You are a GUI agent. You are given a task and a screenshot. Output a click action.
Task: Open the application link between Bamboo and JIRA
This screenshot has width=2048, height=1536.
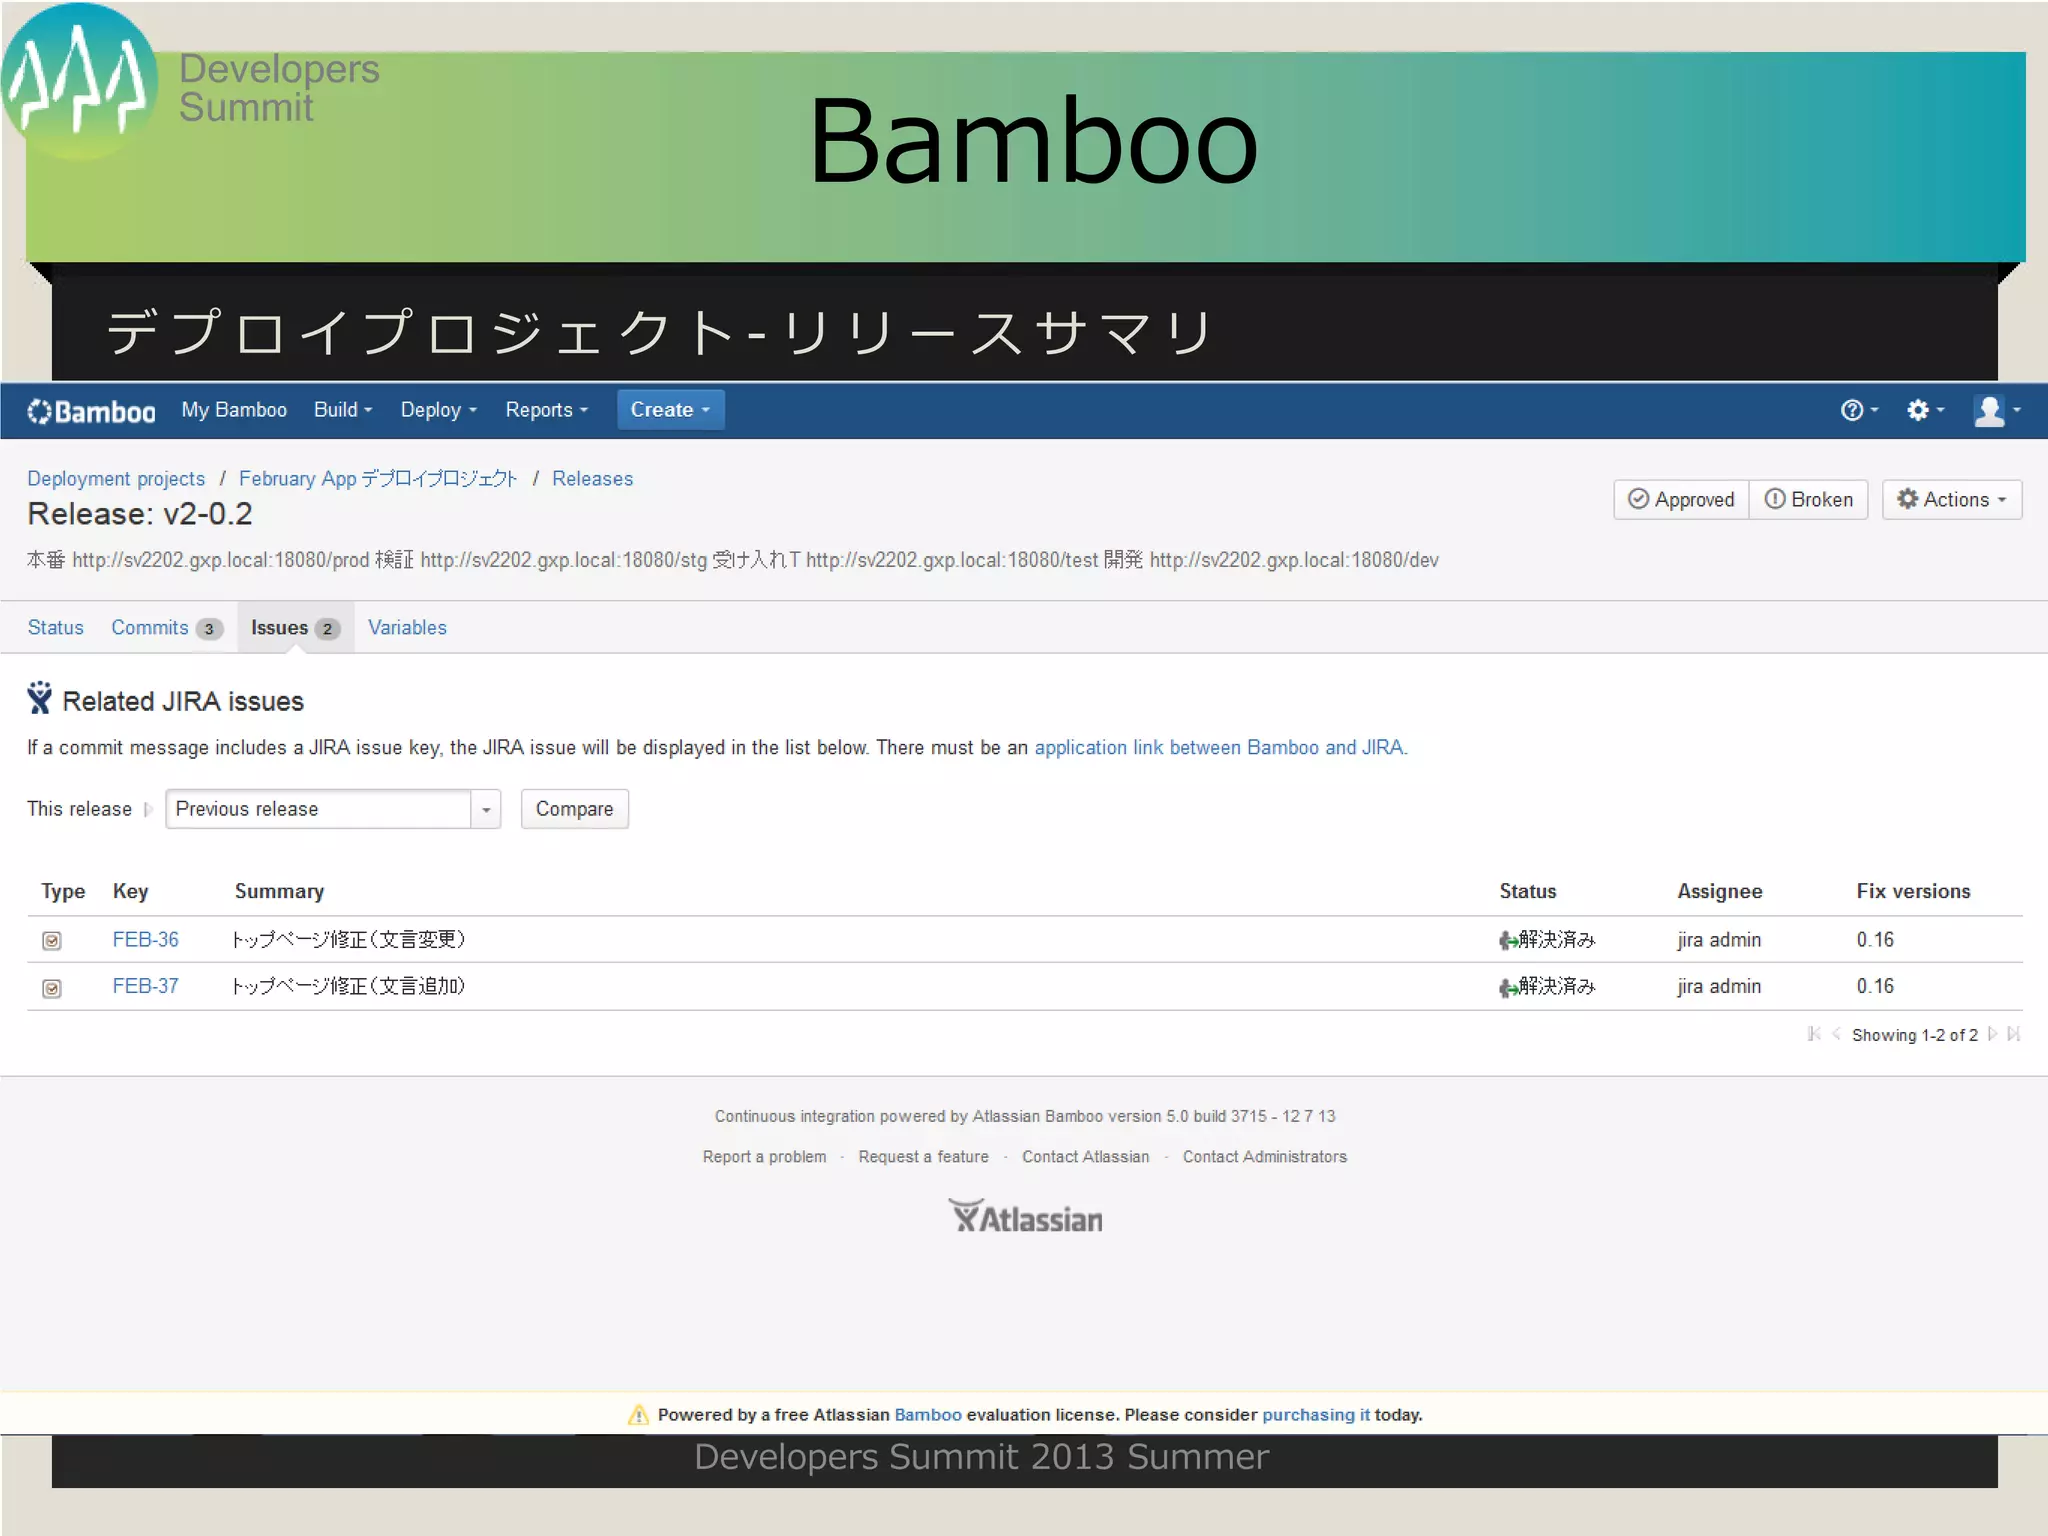[1220, 747]
